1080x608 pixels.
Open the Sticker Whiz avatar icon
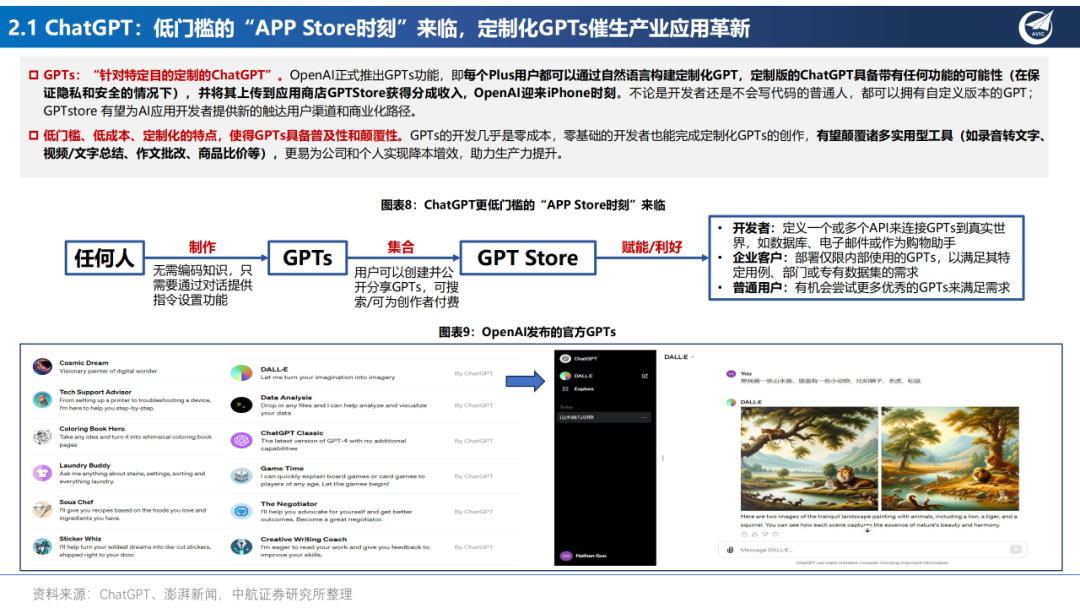click(42, 547)
